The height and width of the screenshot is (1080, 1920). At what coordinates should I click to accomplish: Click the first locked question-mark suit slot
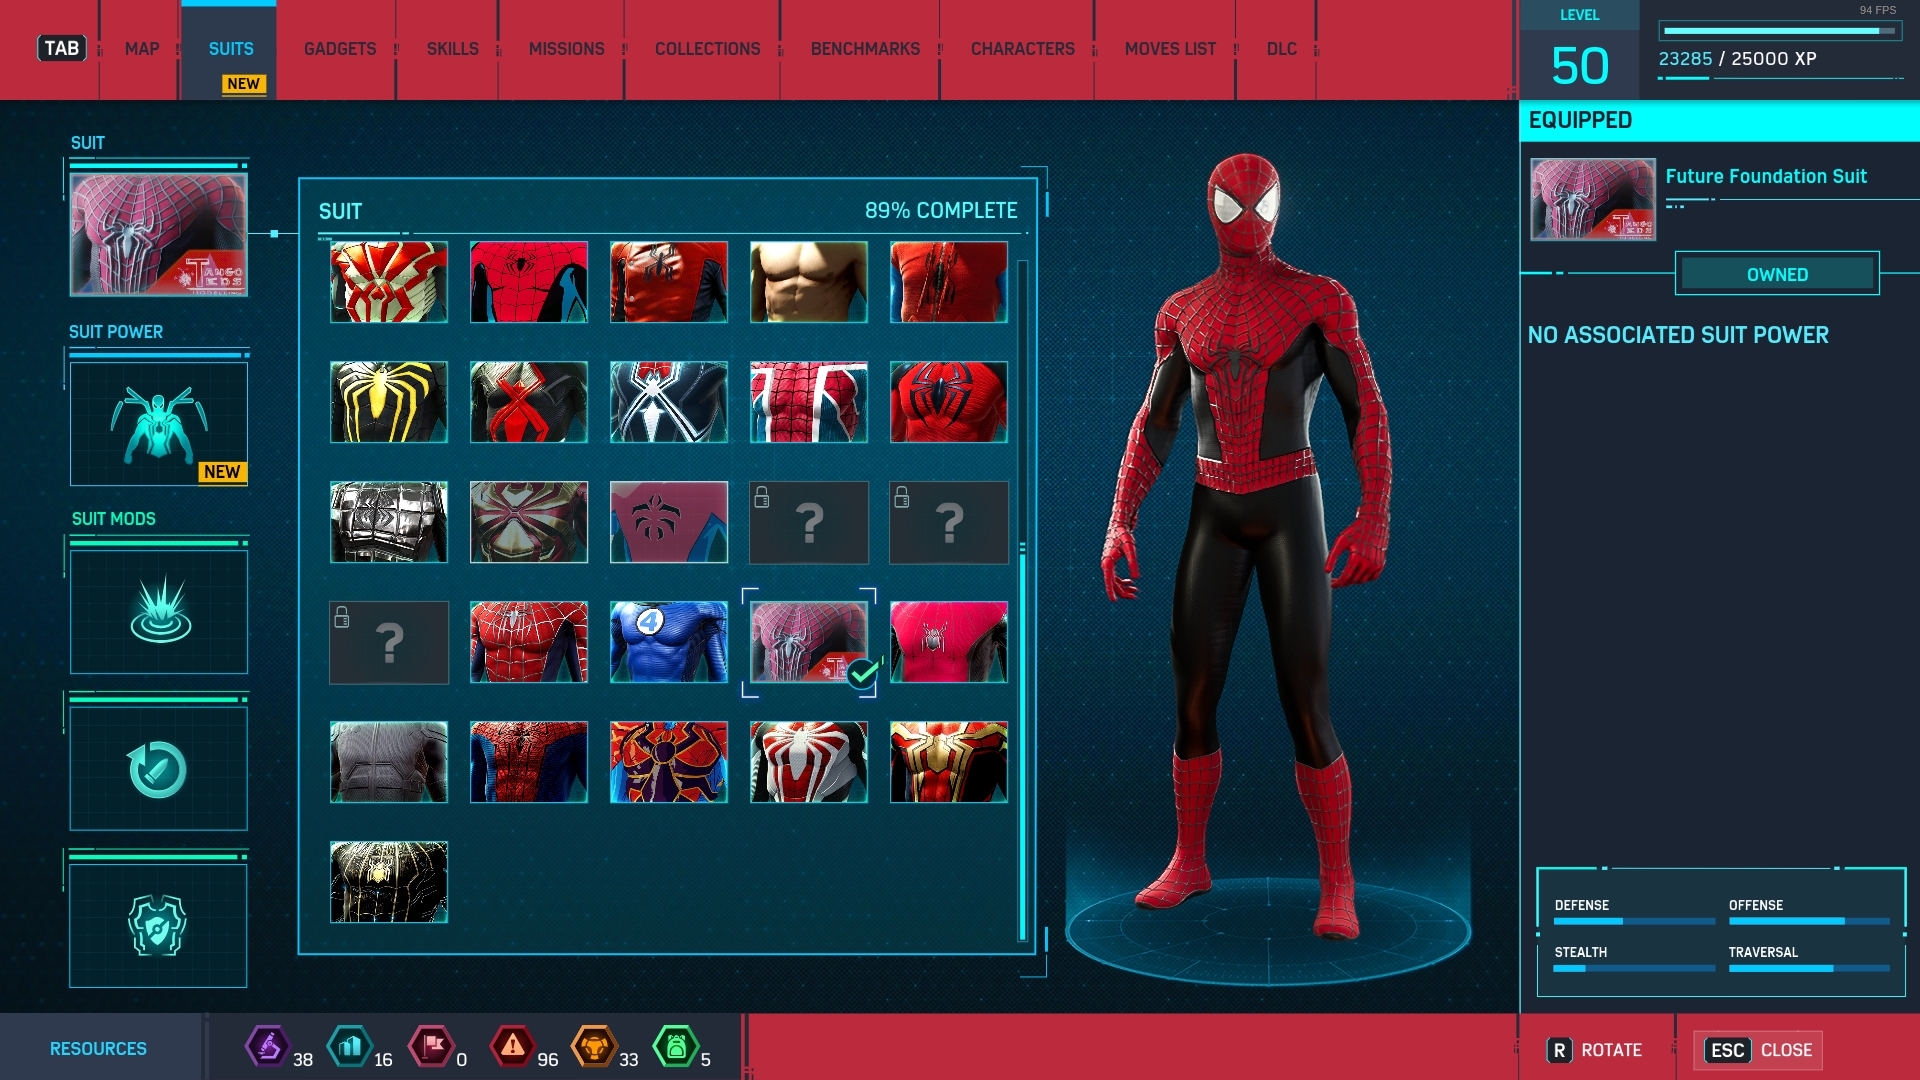[x=808, y=522]
